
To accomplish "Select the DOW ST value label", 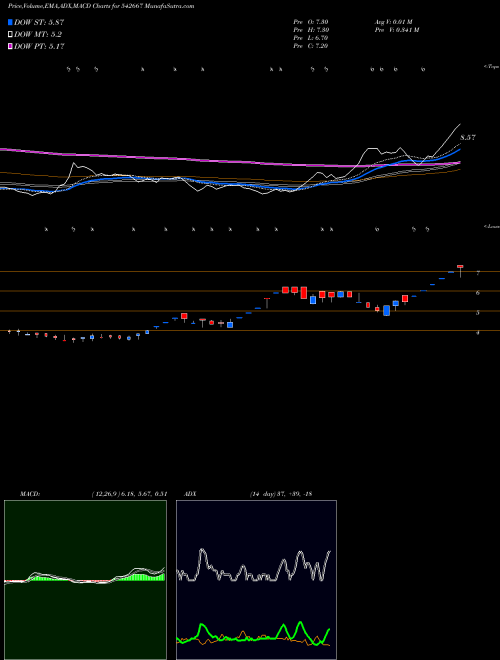I will pos(39,22).
